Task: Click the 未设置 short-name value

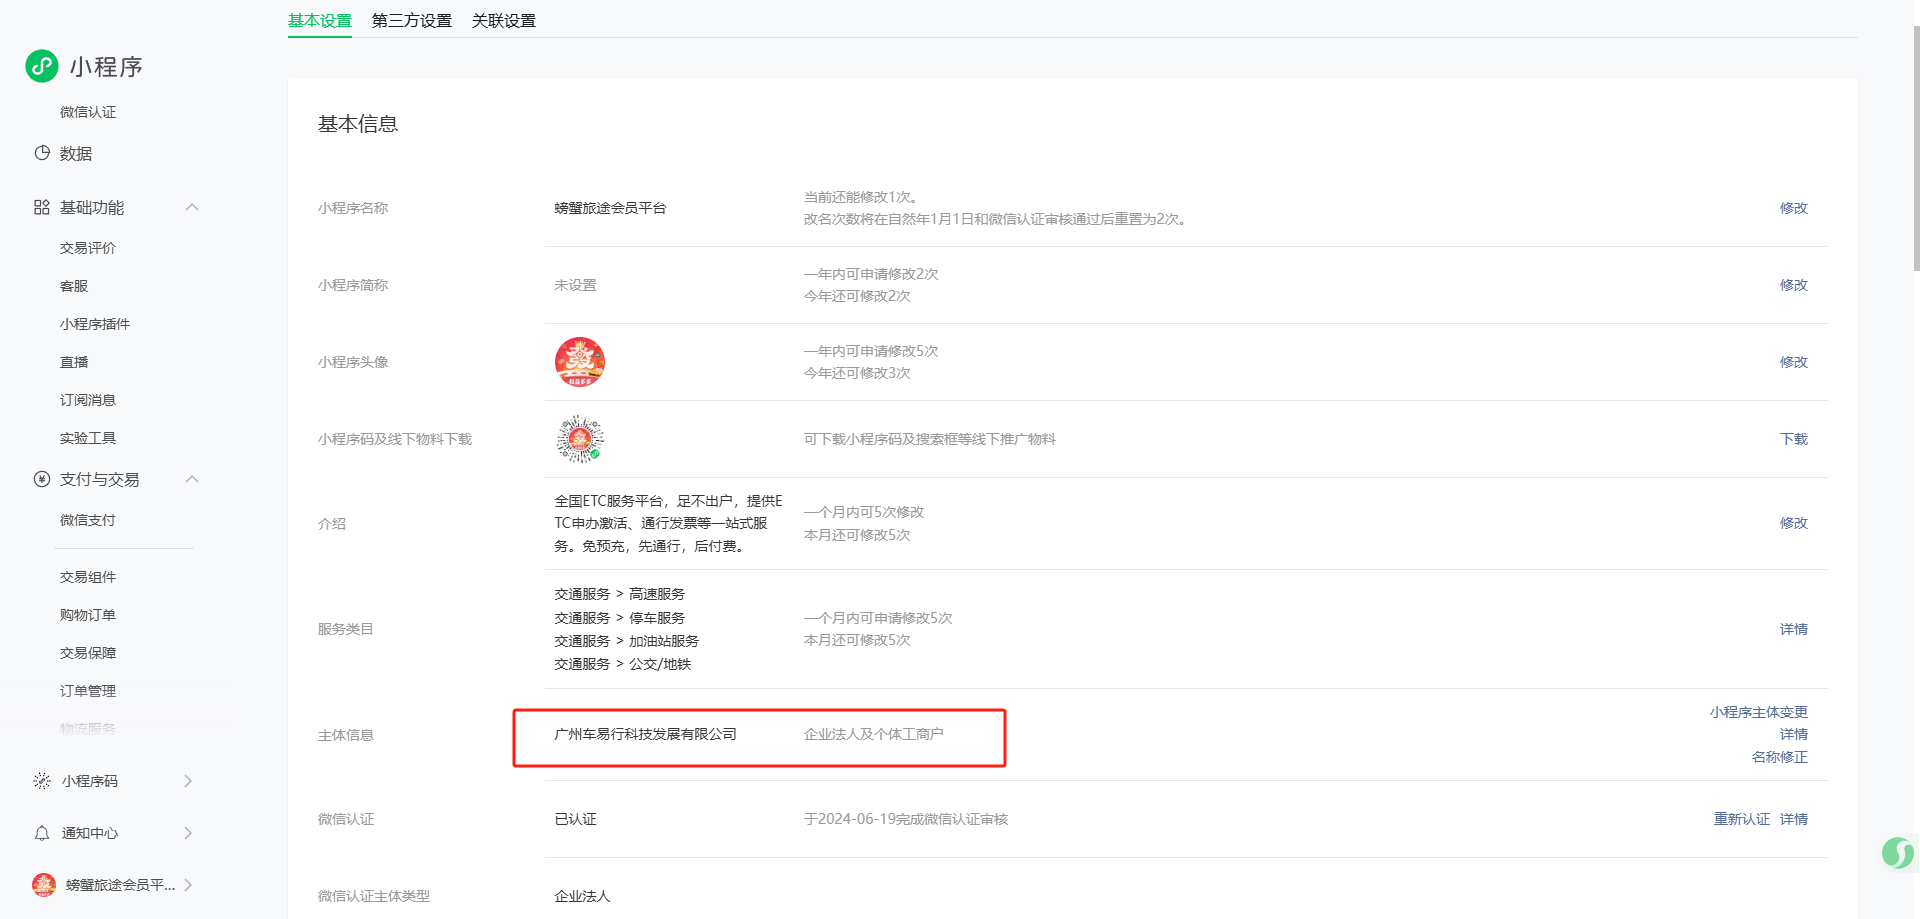Action: 576,285
